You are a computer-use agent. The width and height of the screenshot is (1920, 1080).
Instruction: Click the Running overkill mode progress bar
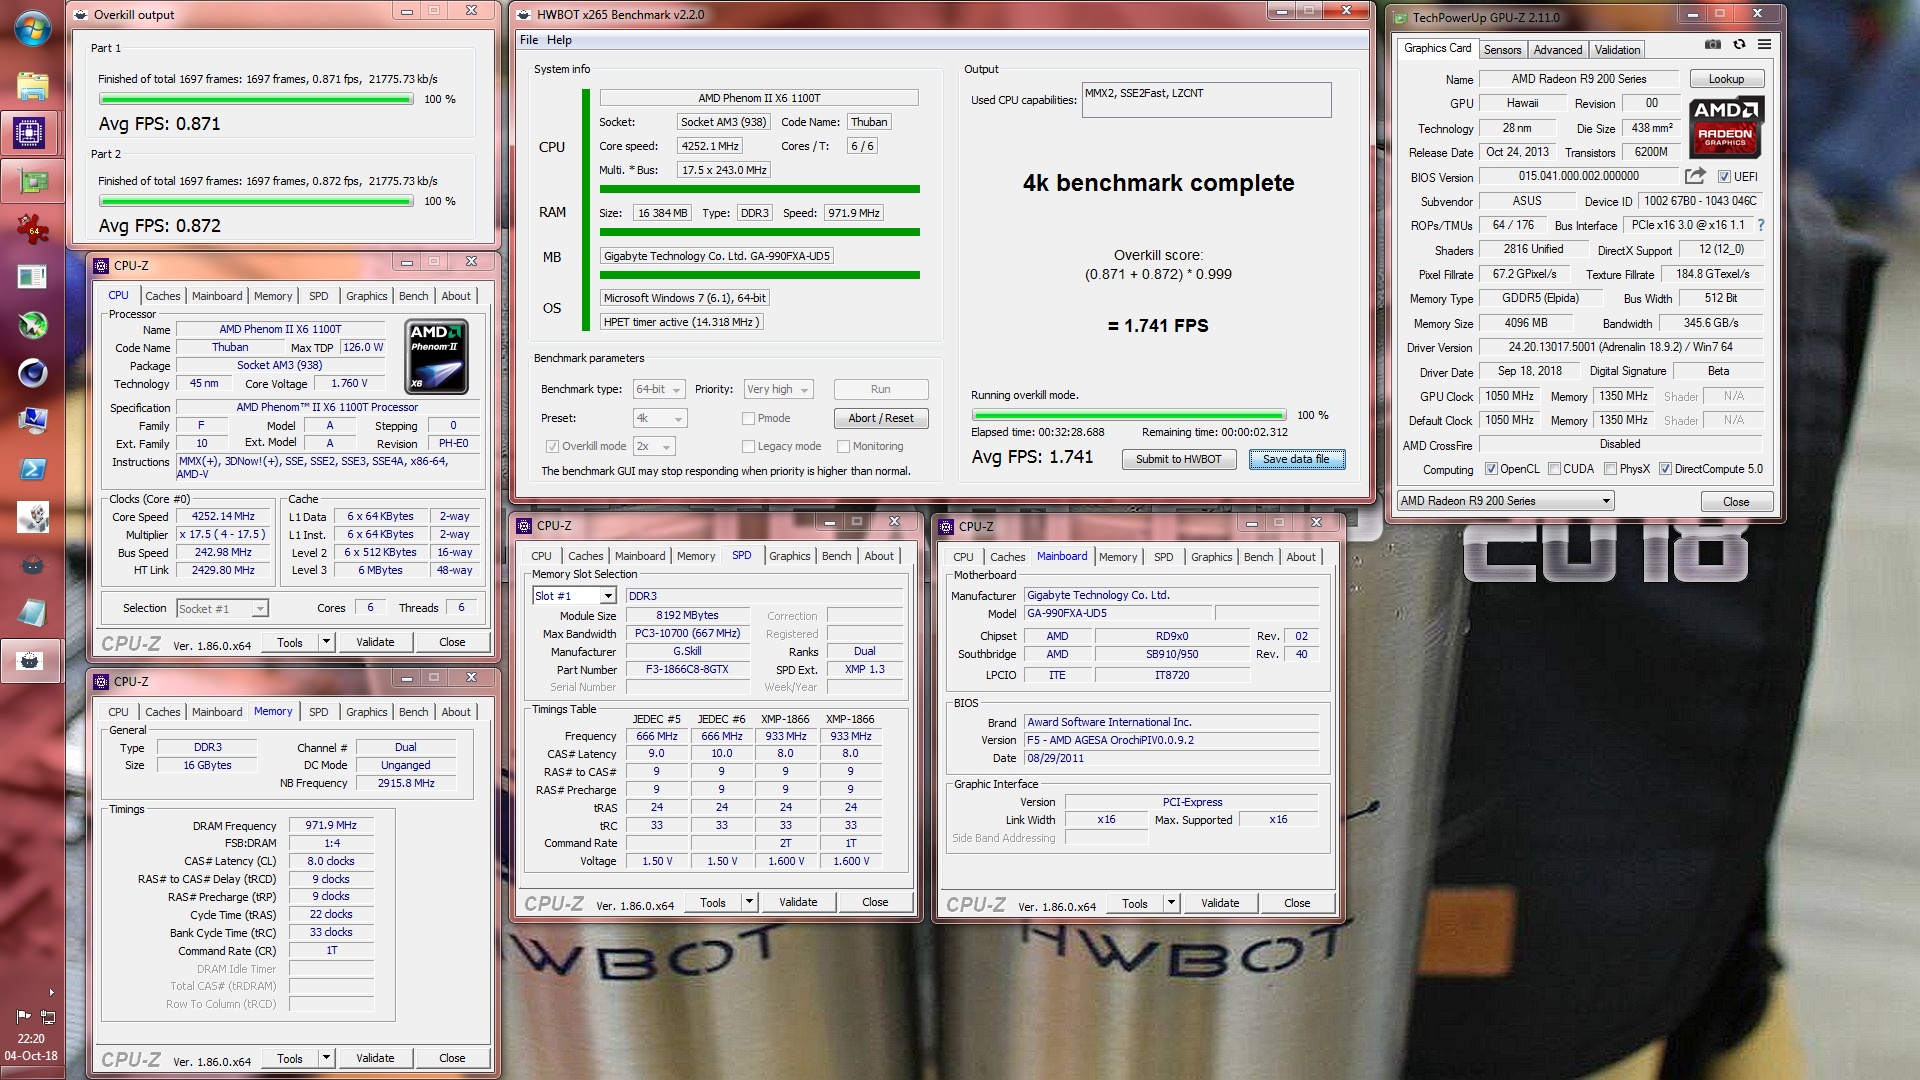click(x=1129, y=415)
